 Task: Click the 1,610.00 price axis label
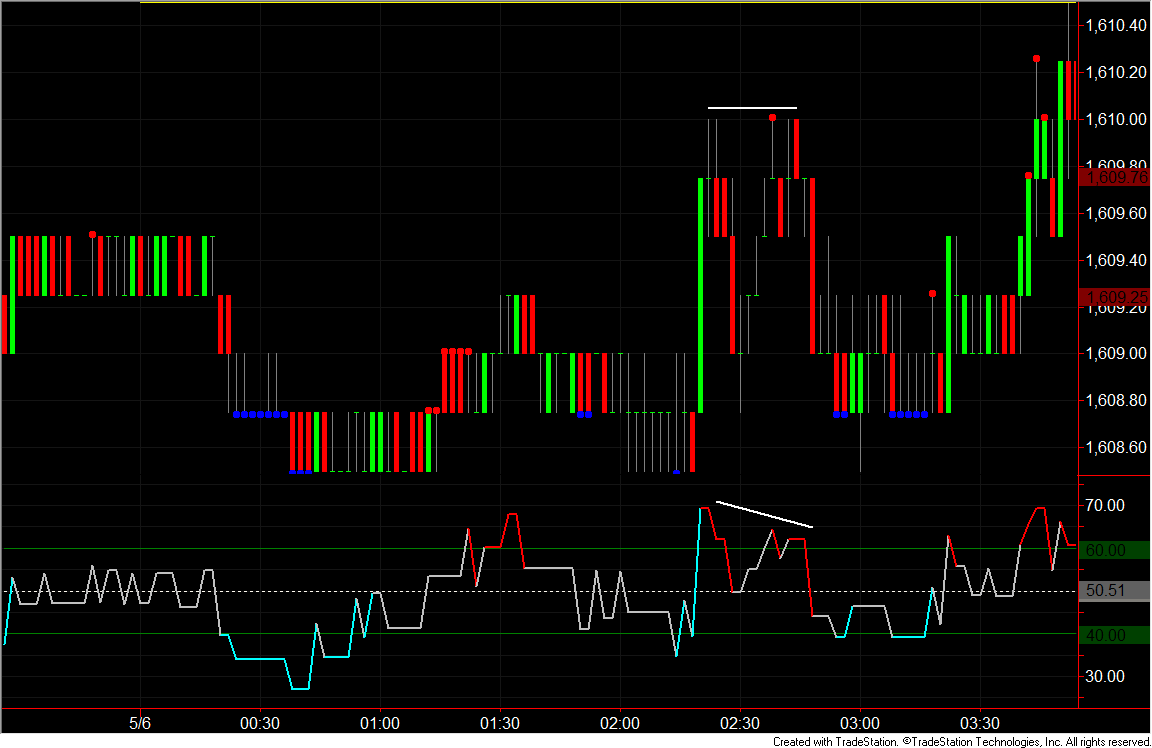[1116, 119]
